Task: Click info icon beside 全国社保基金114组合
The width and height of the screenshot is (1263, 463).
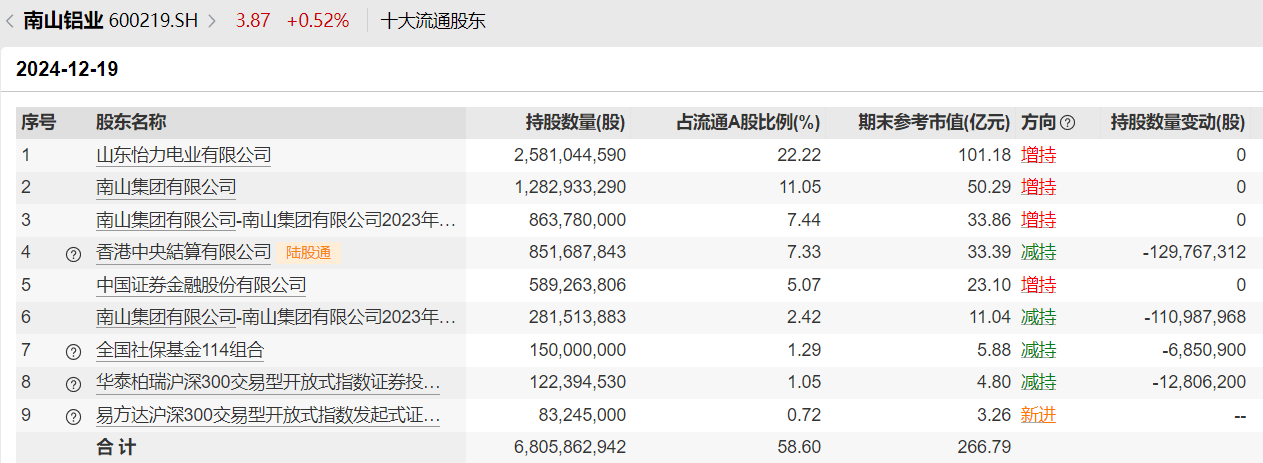Action: [73, 351]
